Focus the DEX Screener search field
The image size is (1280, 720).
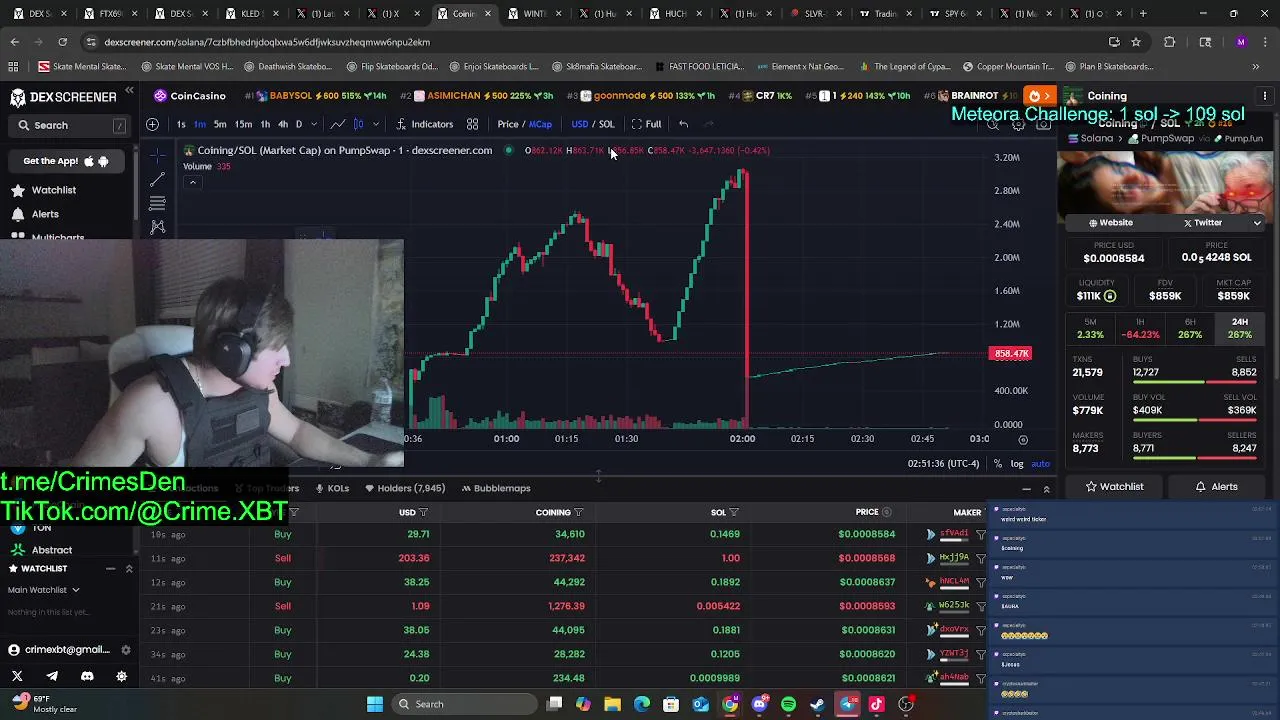tap(70, 125)
